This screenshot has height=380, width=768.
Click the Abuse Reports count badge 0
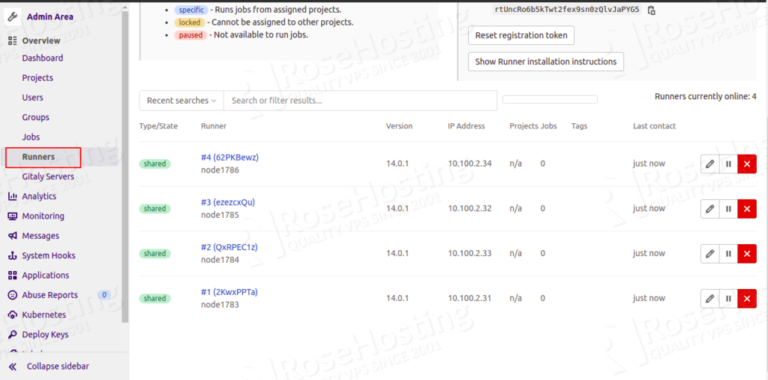tap(103, 295)
